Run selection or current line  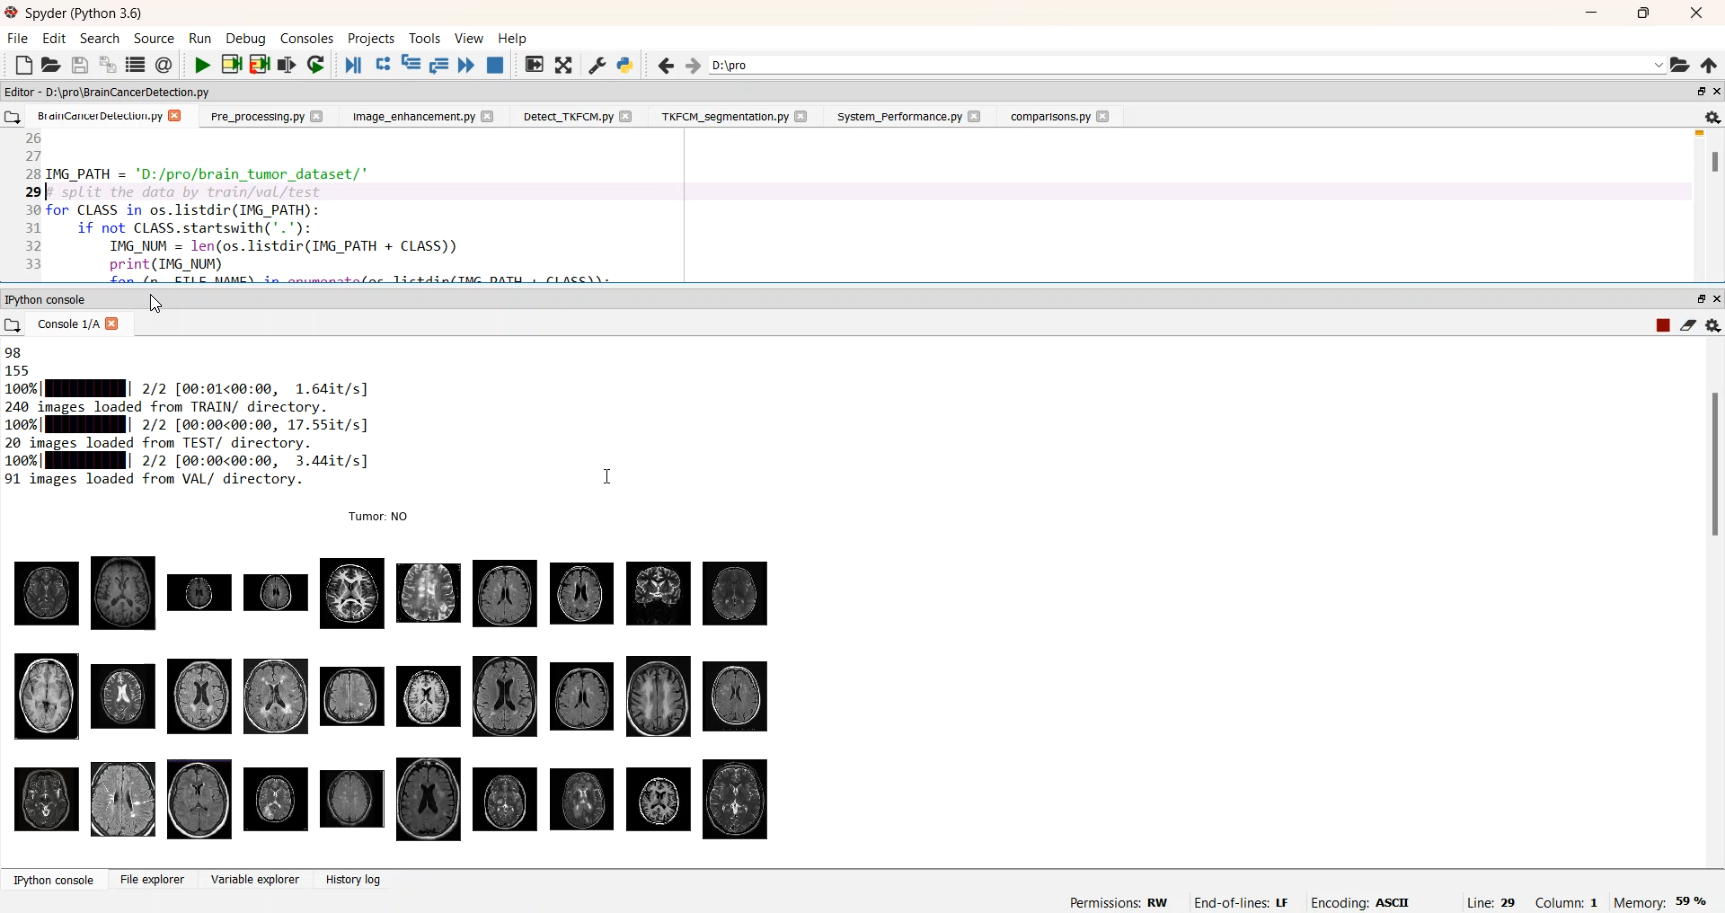pyautogui.click(x=287, y=66)
